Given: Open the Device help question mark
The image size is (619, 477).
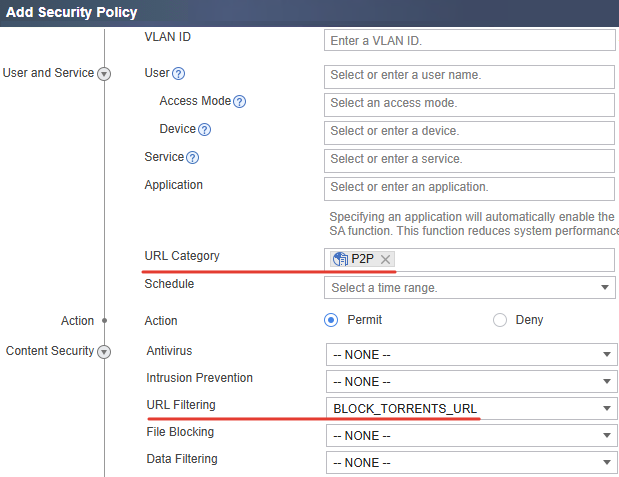Looking at the screenshot, I should (204, 130).
